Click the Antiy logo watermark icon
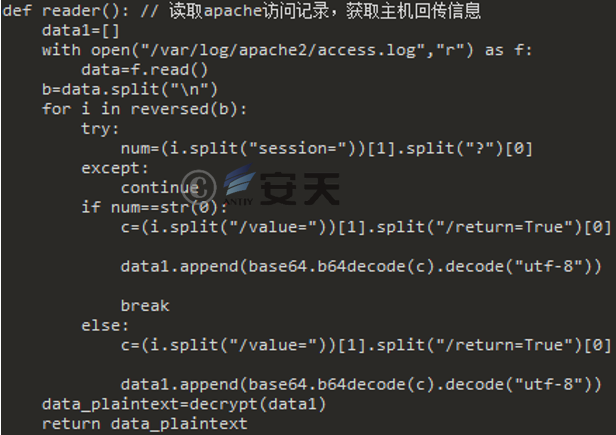This screenshot has height=435, width=616. click(239, 185)
